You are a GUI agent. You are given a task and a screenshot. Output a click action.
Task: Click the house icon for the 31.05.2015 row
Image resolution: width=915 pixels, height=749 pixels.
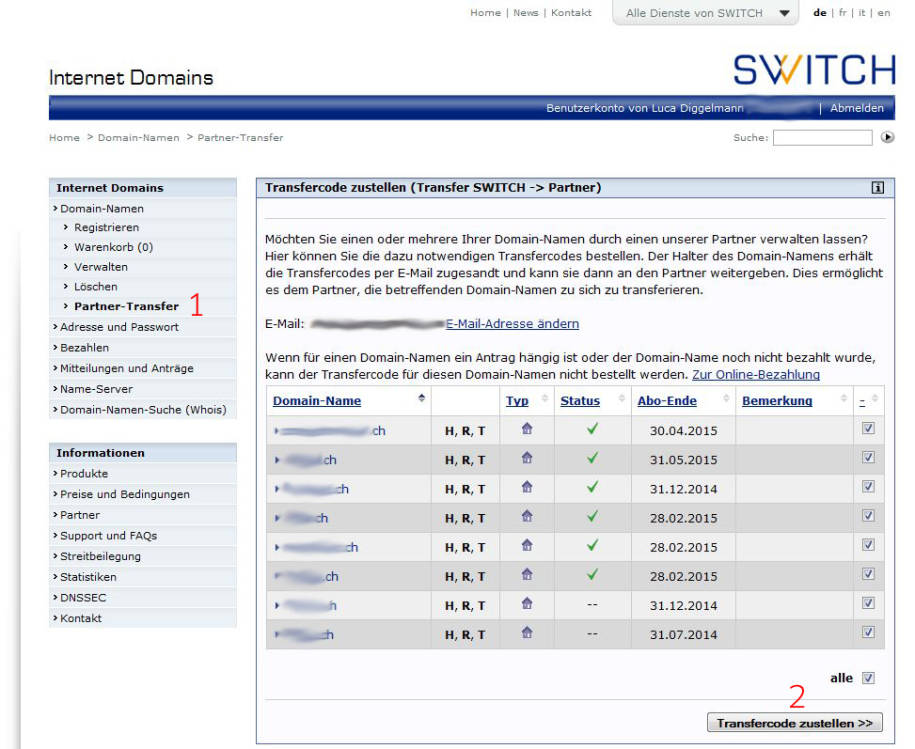click(527, 458)
